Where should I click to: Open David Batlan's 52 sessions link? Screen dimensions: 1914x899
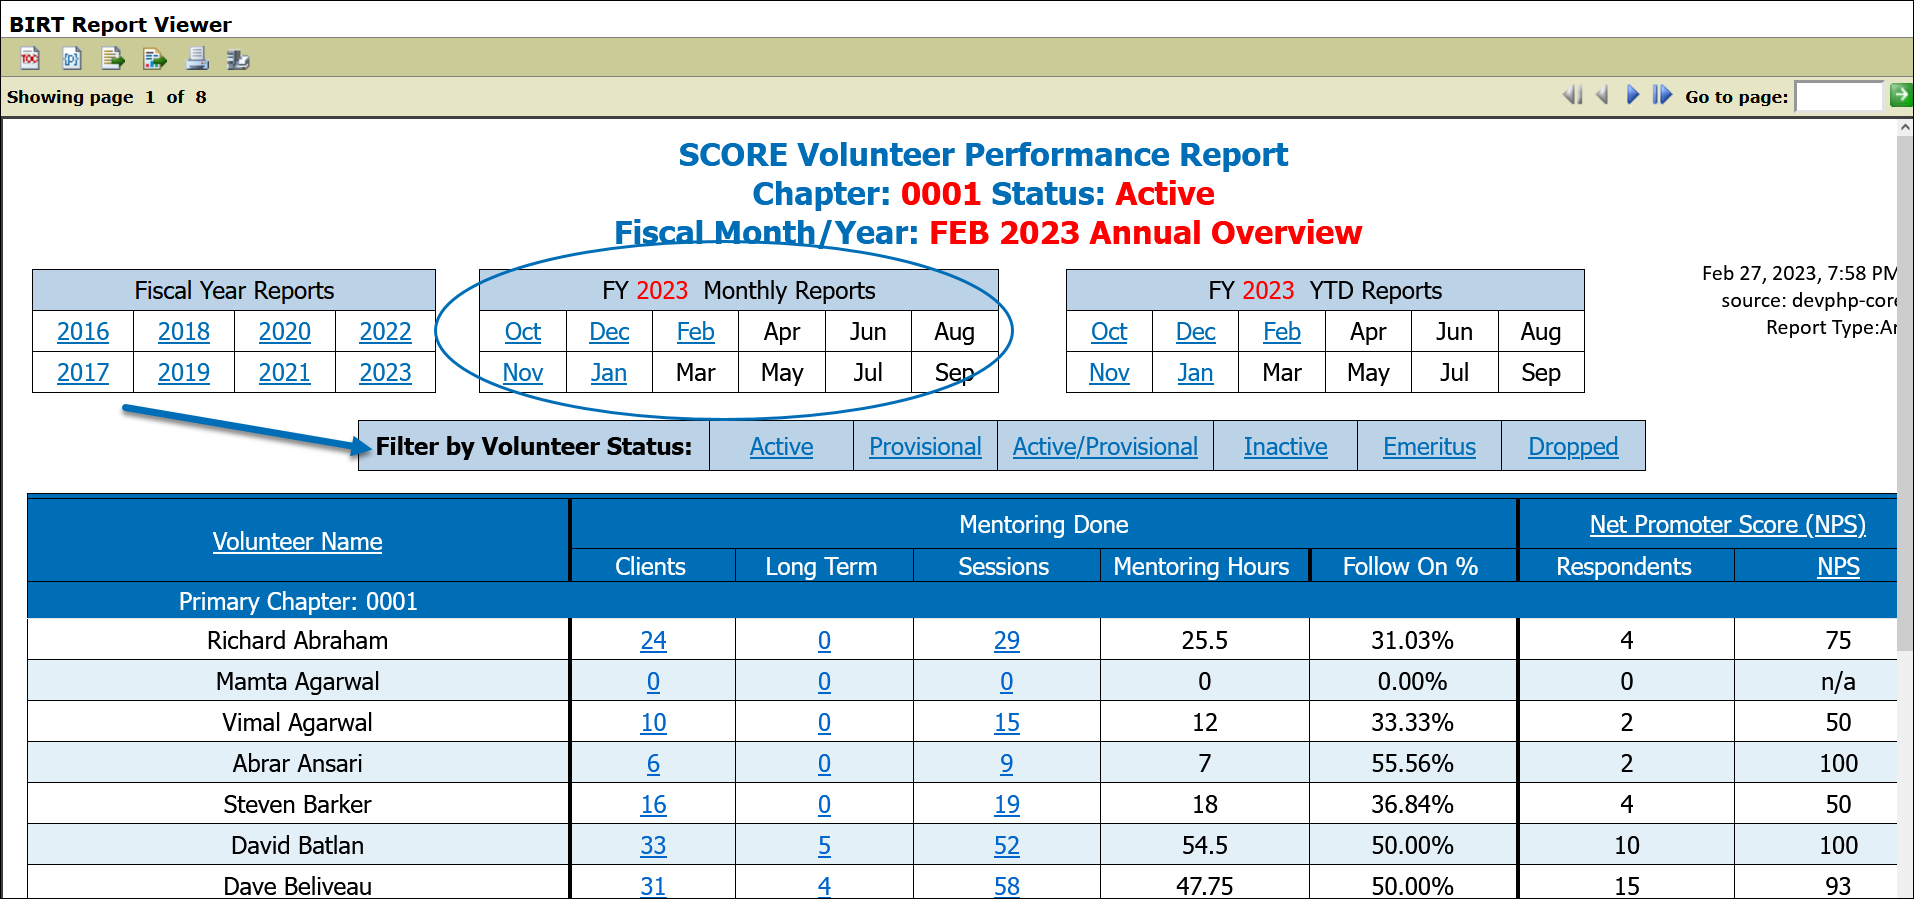pos(1007,846)
